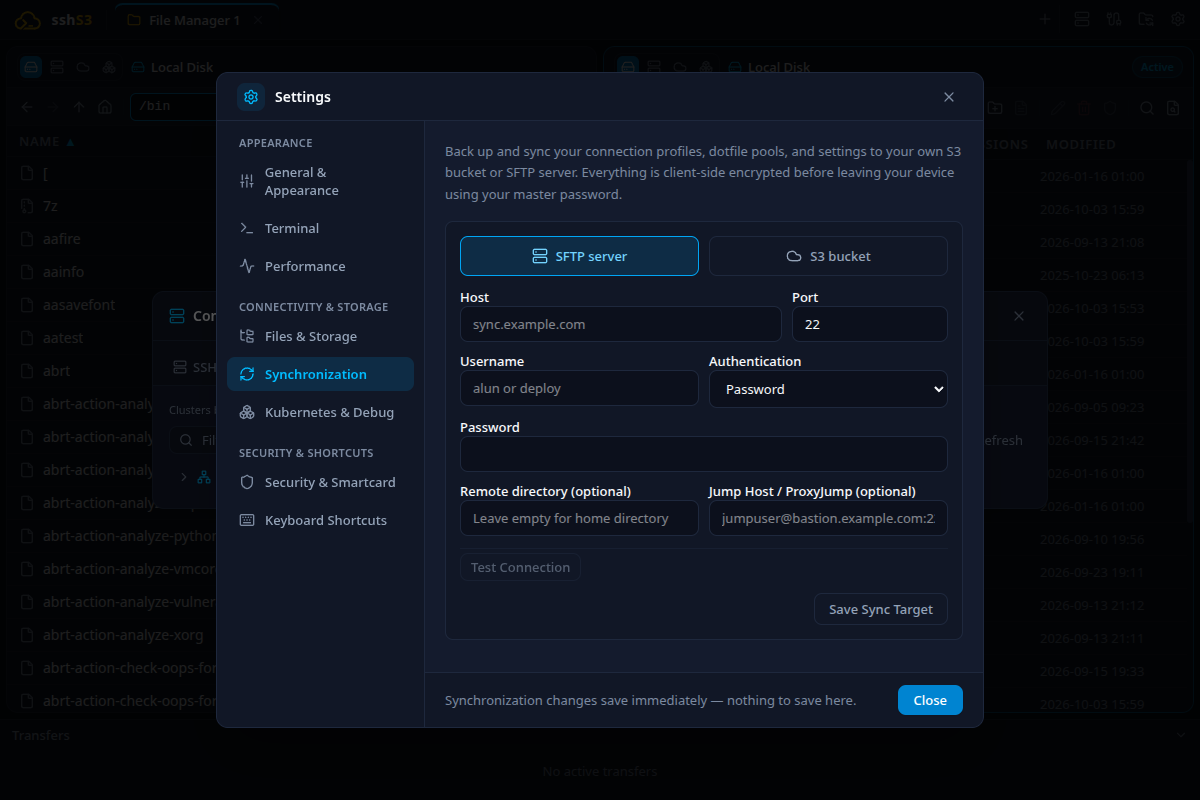Open the Terminal settings section
The width and height of the screenshot is (1200, 800).
tap(320, 228)
